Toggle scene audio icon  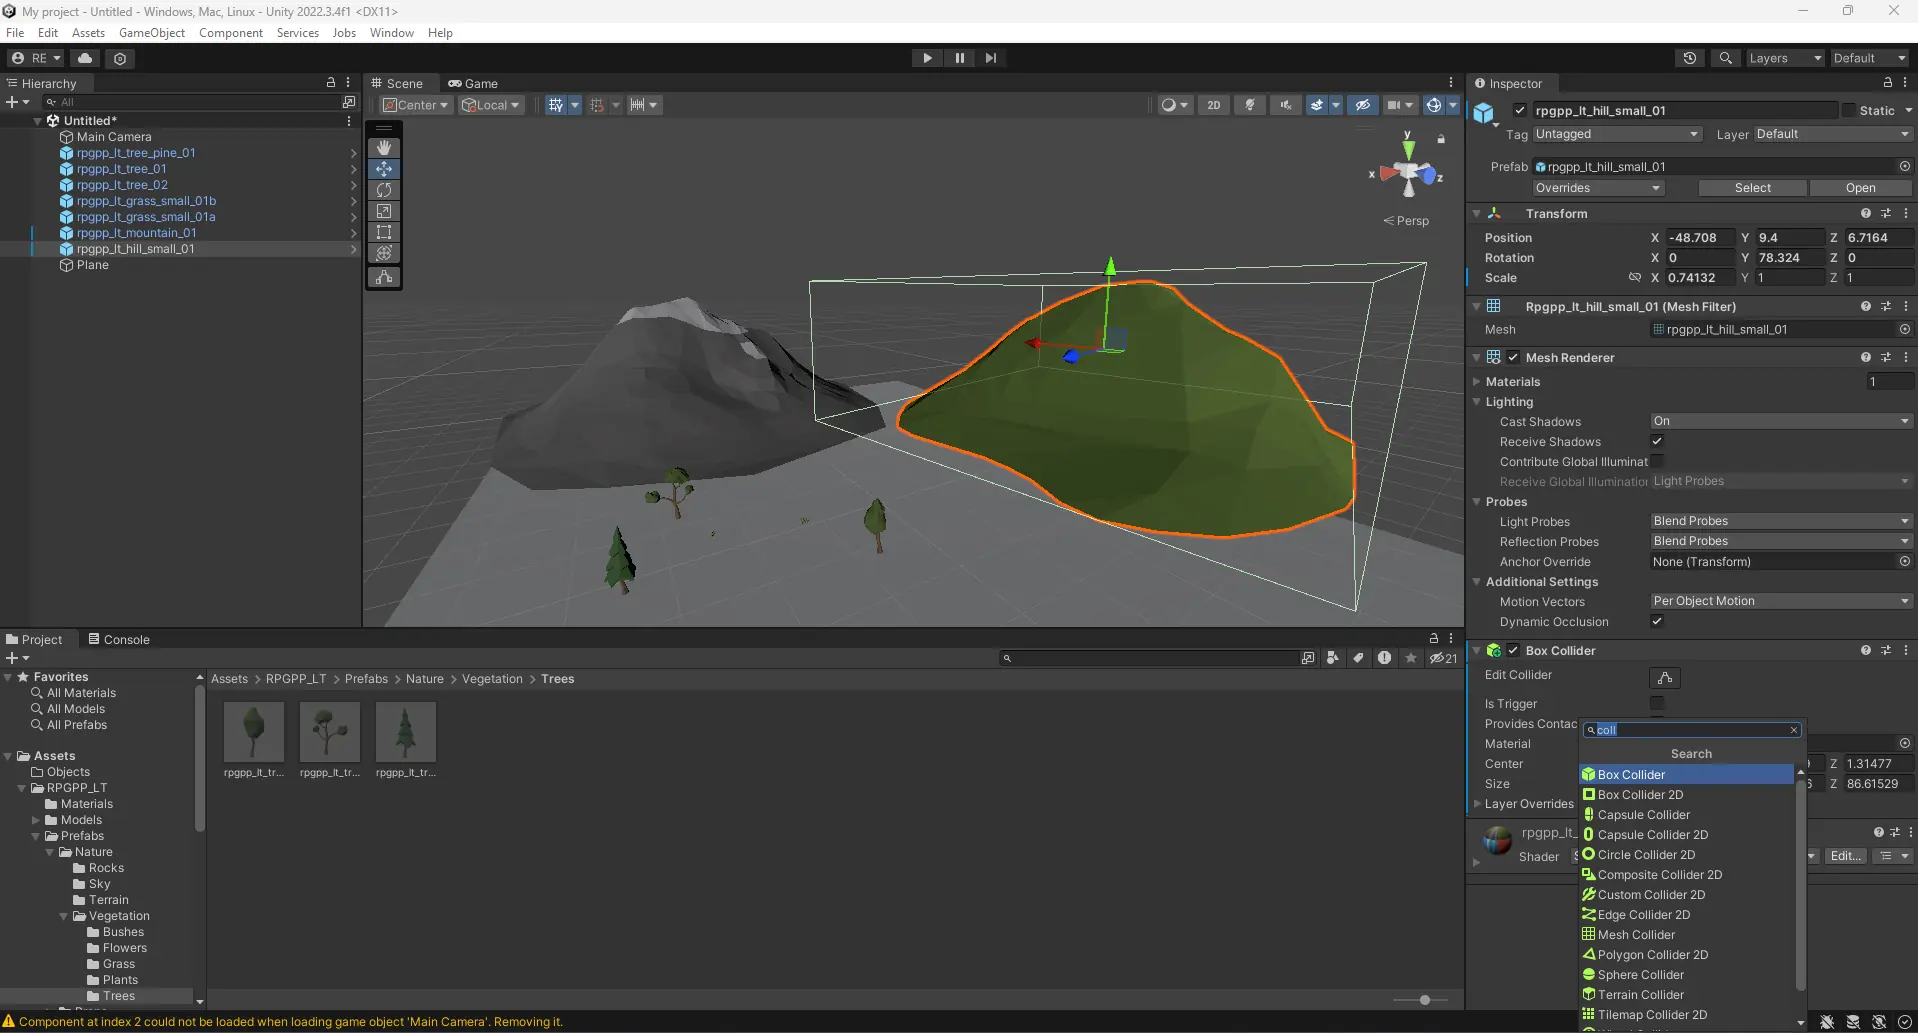(1285, 105)
